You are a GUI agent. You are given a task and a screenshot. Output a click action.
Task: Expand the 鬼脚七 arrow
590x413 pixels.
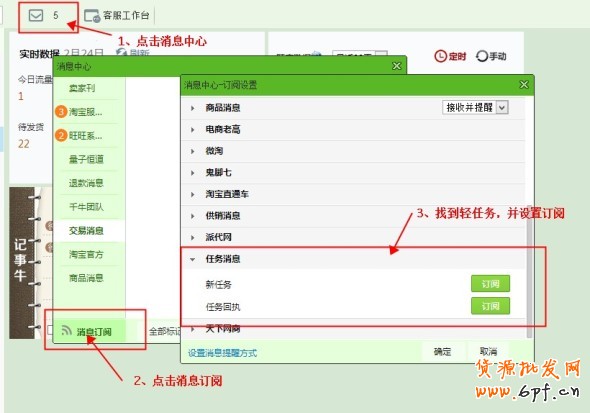pos(193,173)
